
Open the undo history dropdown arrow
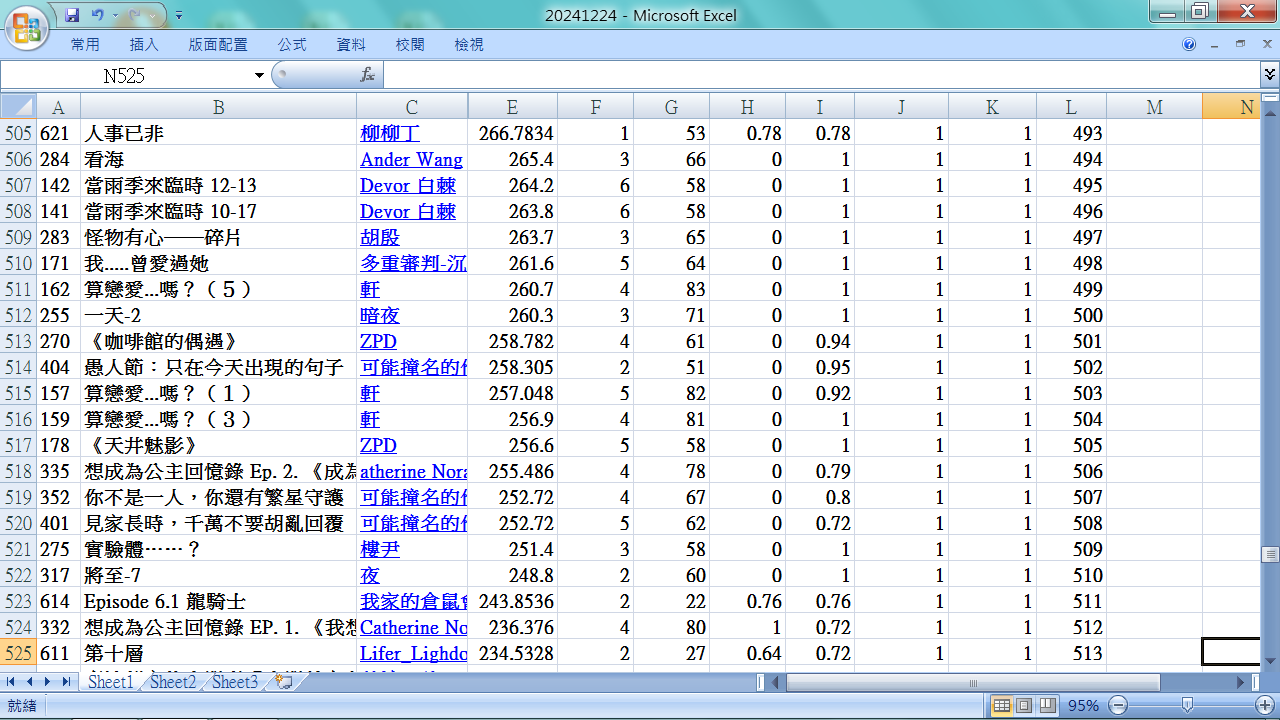[x=115, y=16]
